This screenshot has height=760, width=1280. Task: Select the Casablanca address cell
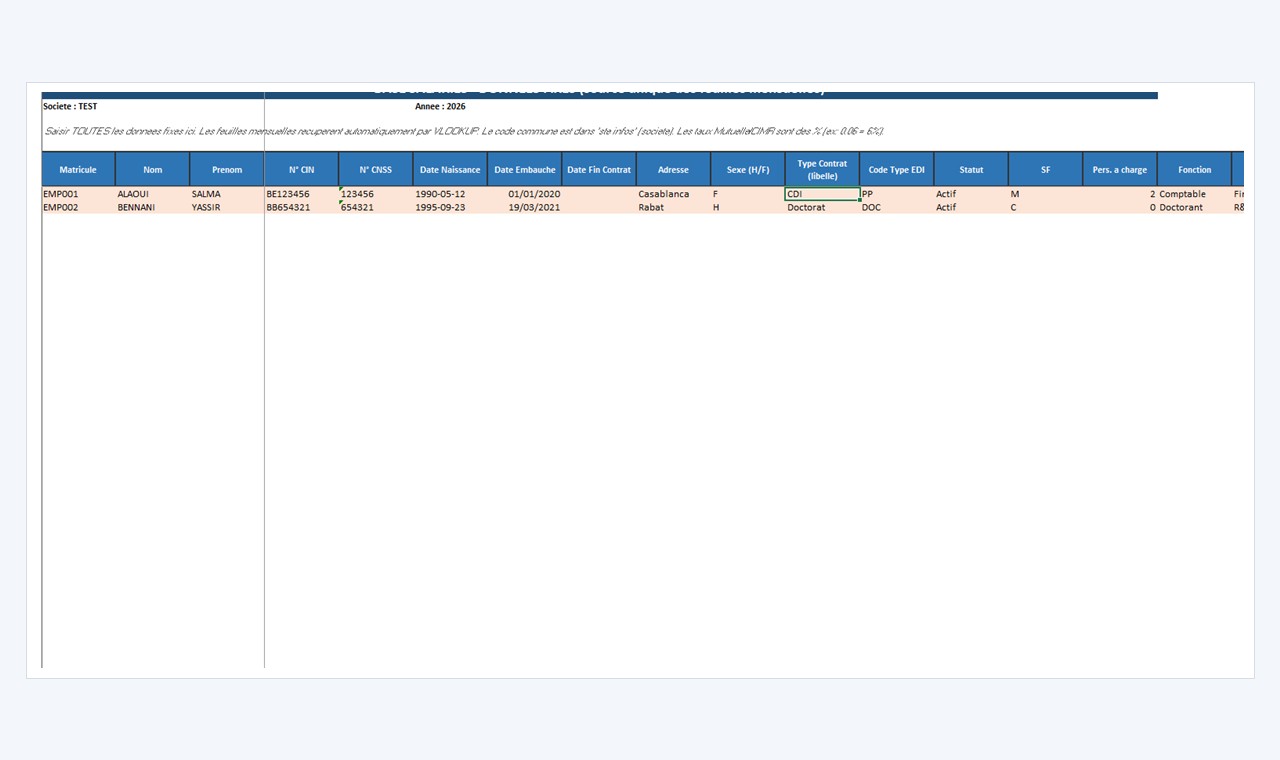click(x=673, y=194)
